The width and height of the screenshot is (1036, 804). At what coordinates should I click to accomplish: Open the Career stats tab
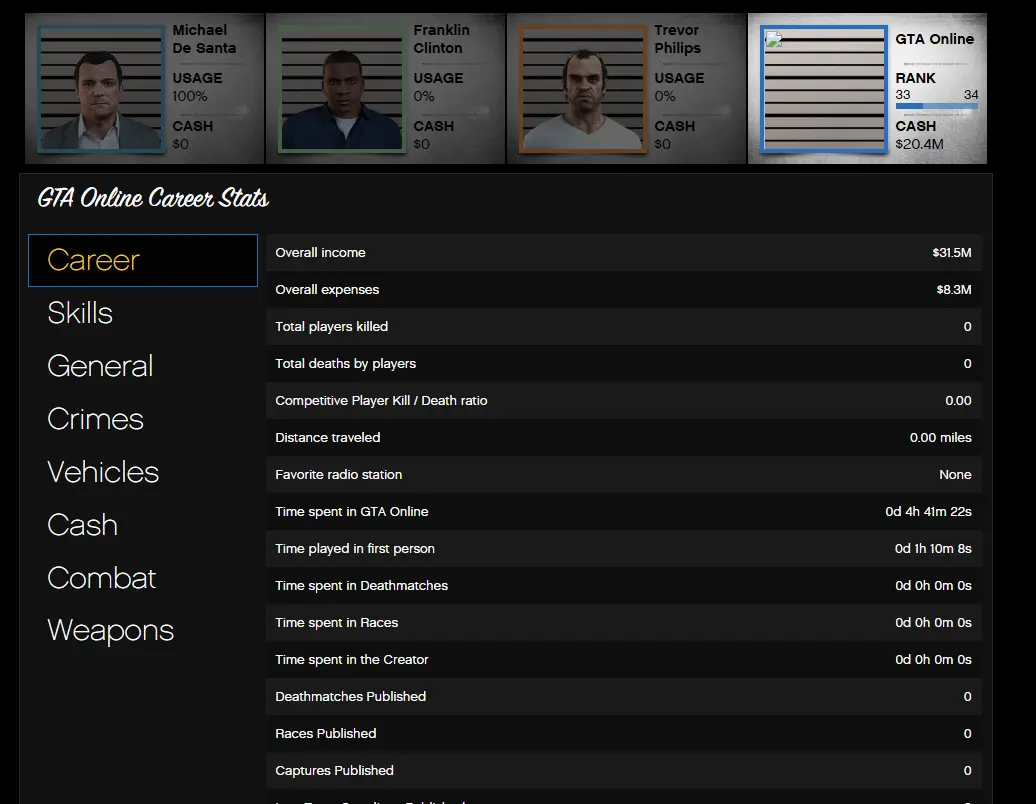pyautogui.click(x=143, y=260)
